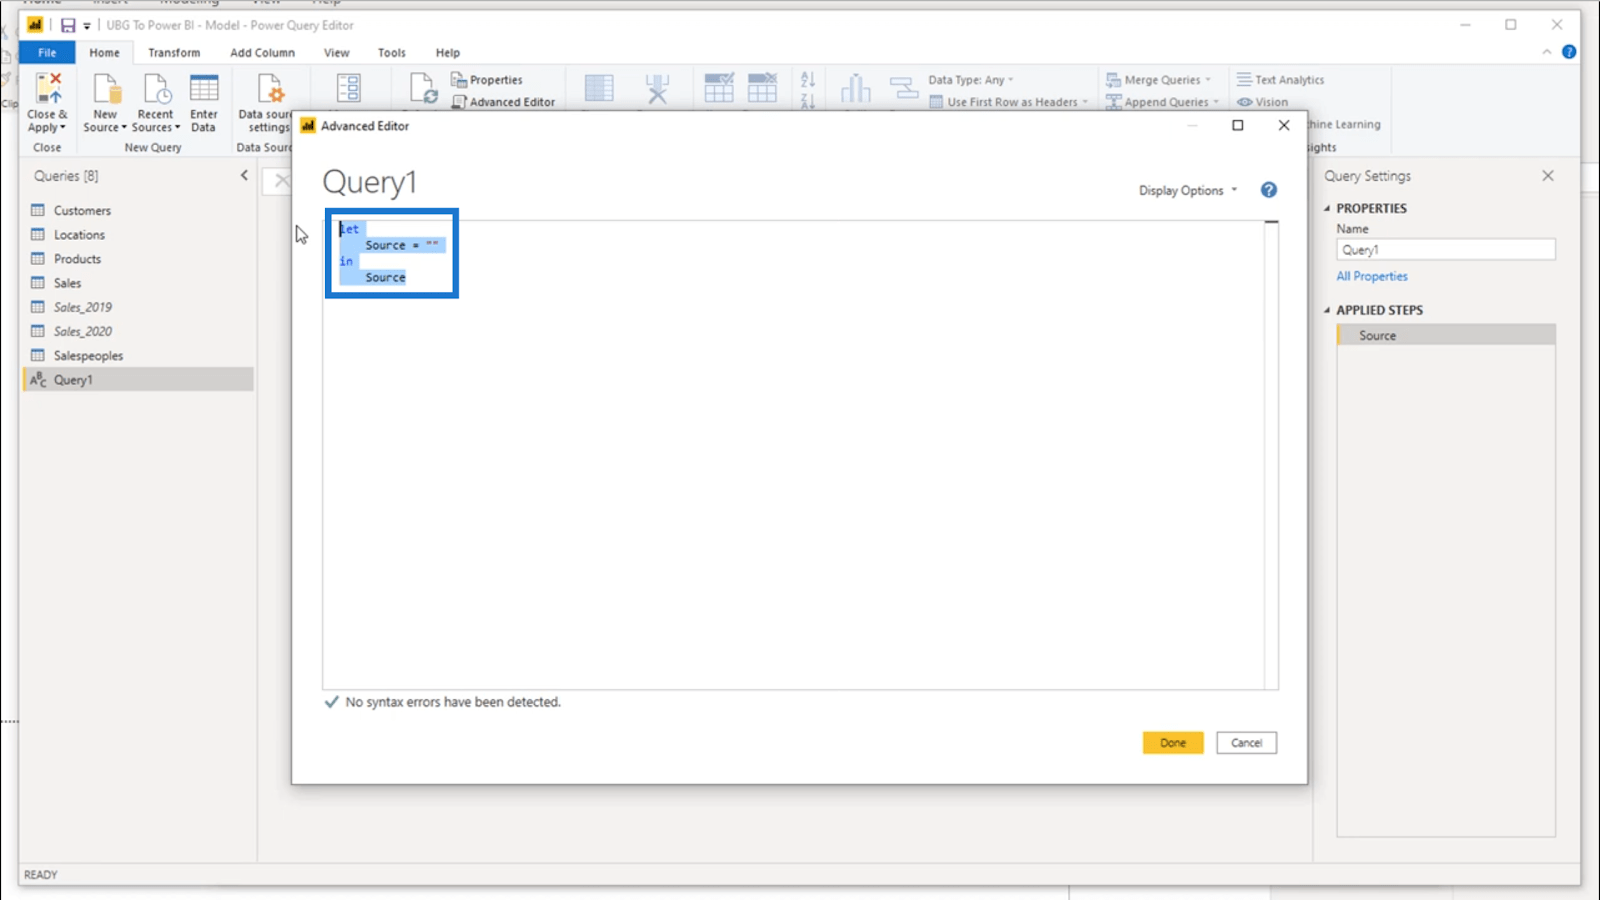Click the Remove Columns icon

click(x=657, y=89)
